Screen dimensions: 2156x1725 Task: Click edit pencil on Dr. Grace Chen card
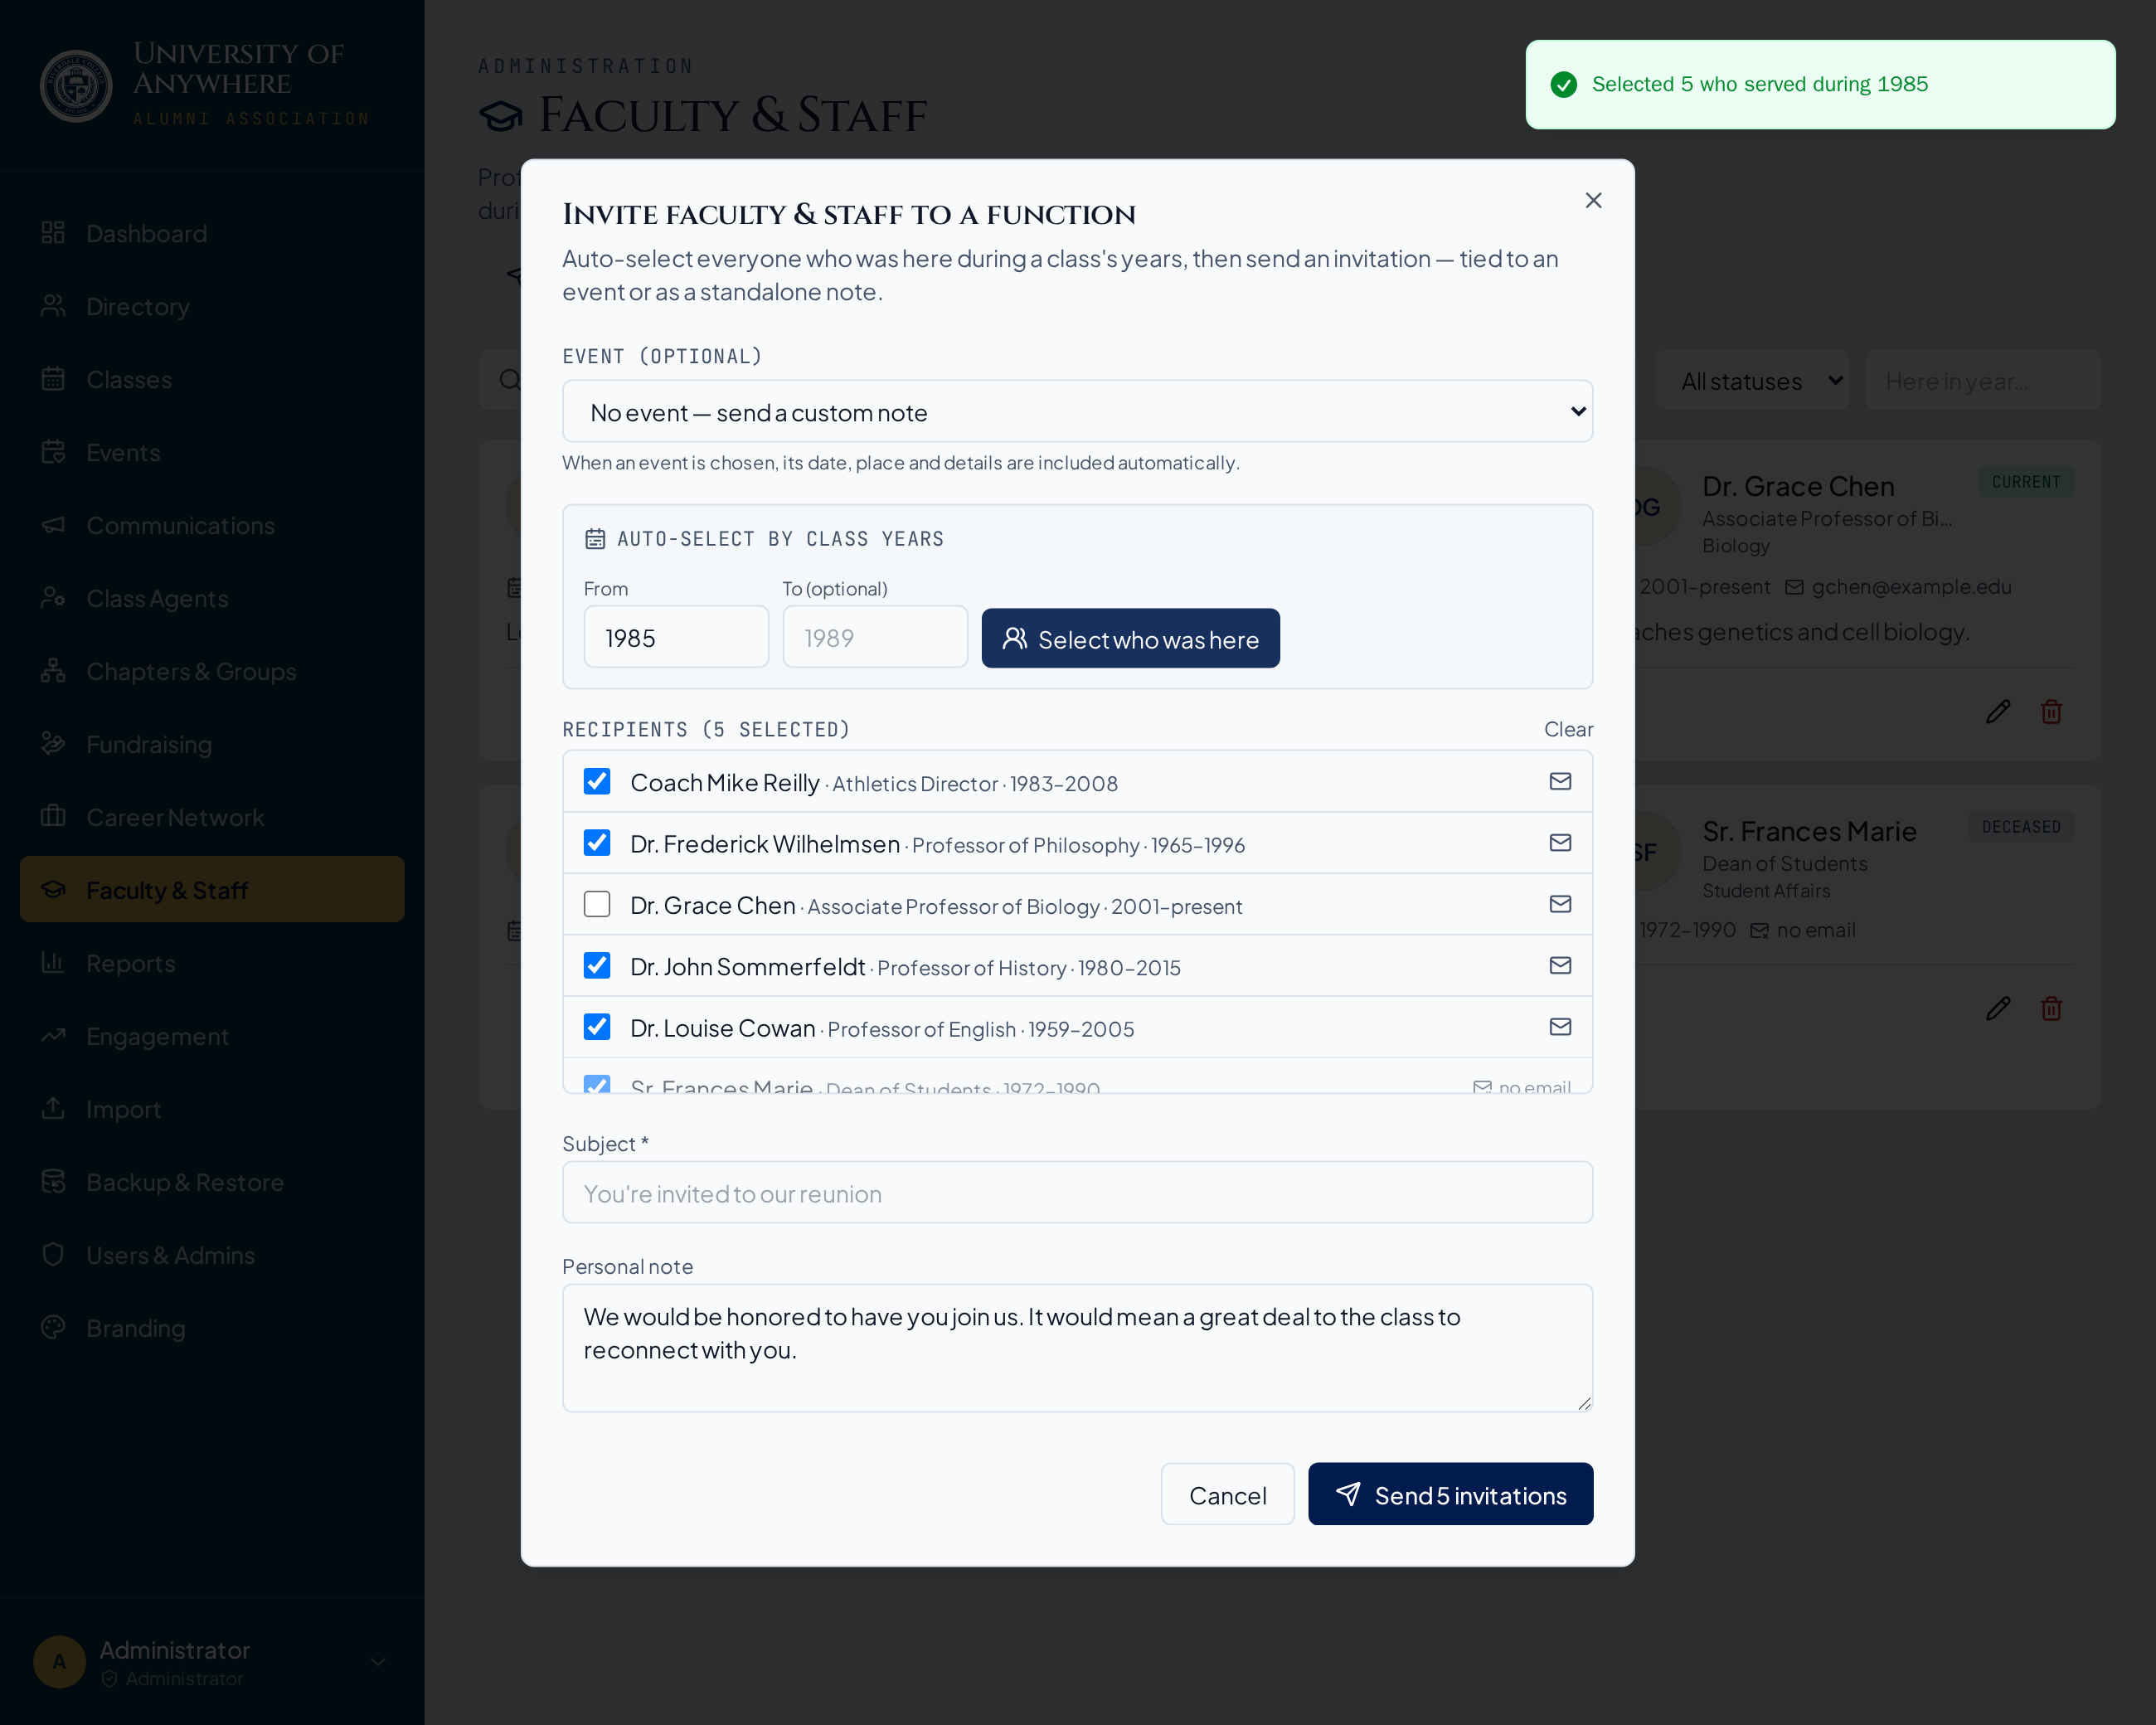pos(1998,711)
